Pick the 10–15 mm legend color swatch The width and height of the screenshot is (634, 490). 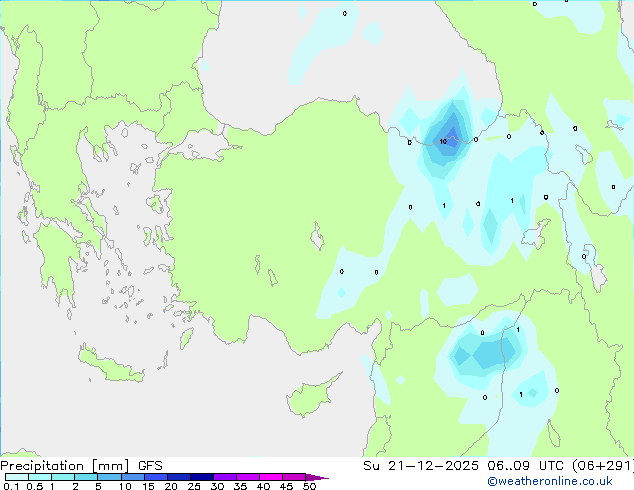pos(132,477)
